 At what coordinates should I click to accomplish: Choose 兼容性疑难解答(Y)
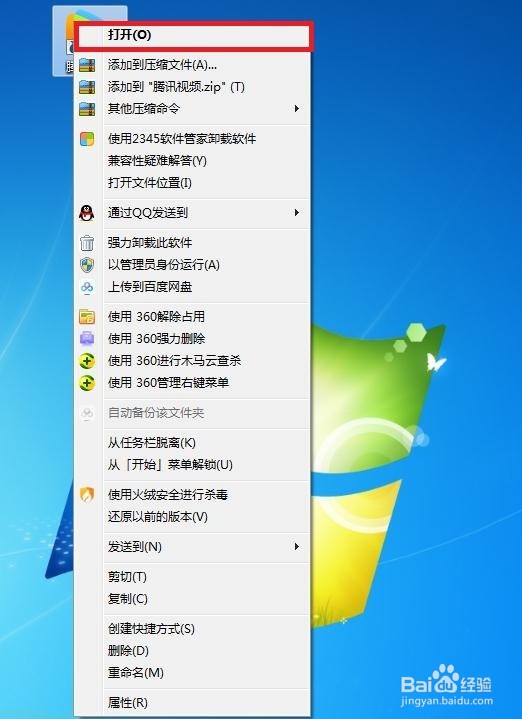point(194,161)
